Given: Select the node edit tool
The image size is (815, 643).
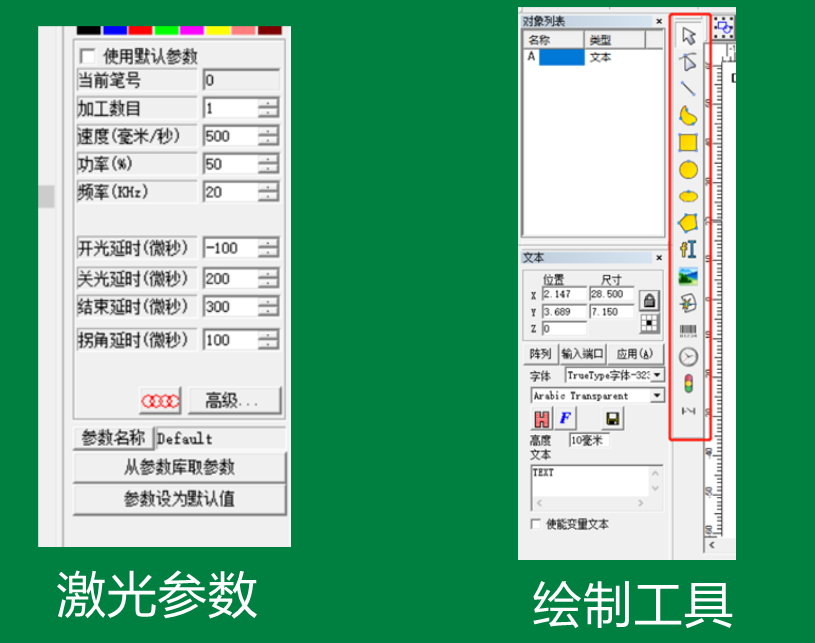Looking at the screenshot, I should tap(688, 62).
